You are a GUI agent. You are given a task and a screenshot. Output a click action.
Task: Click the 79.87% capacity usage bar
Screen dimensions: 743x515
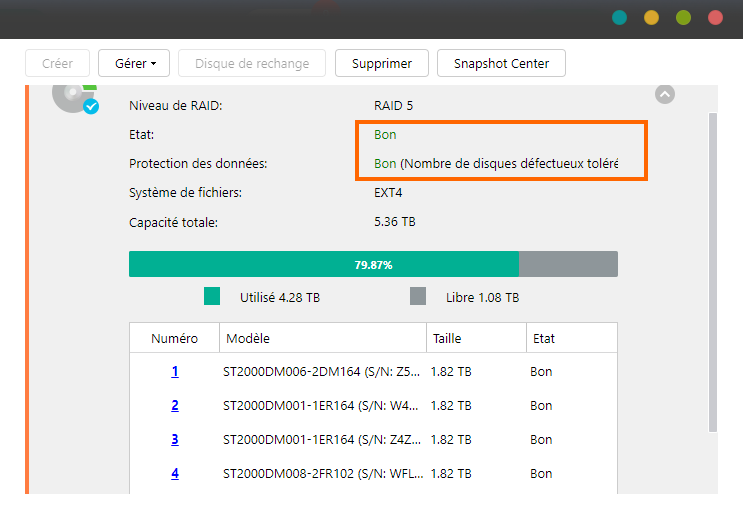373,265
